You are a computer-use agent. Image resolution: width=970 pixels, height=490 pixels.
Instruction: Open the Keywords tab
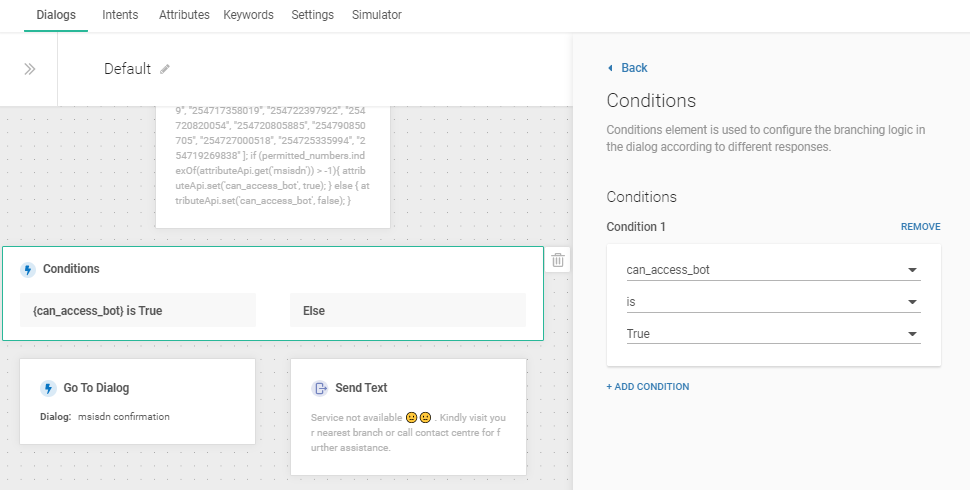tap(249, 15)
